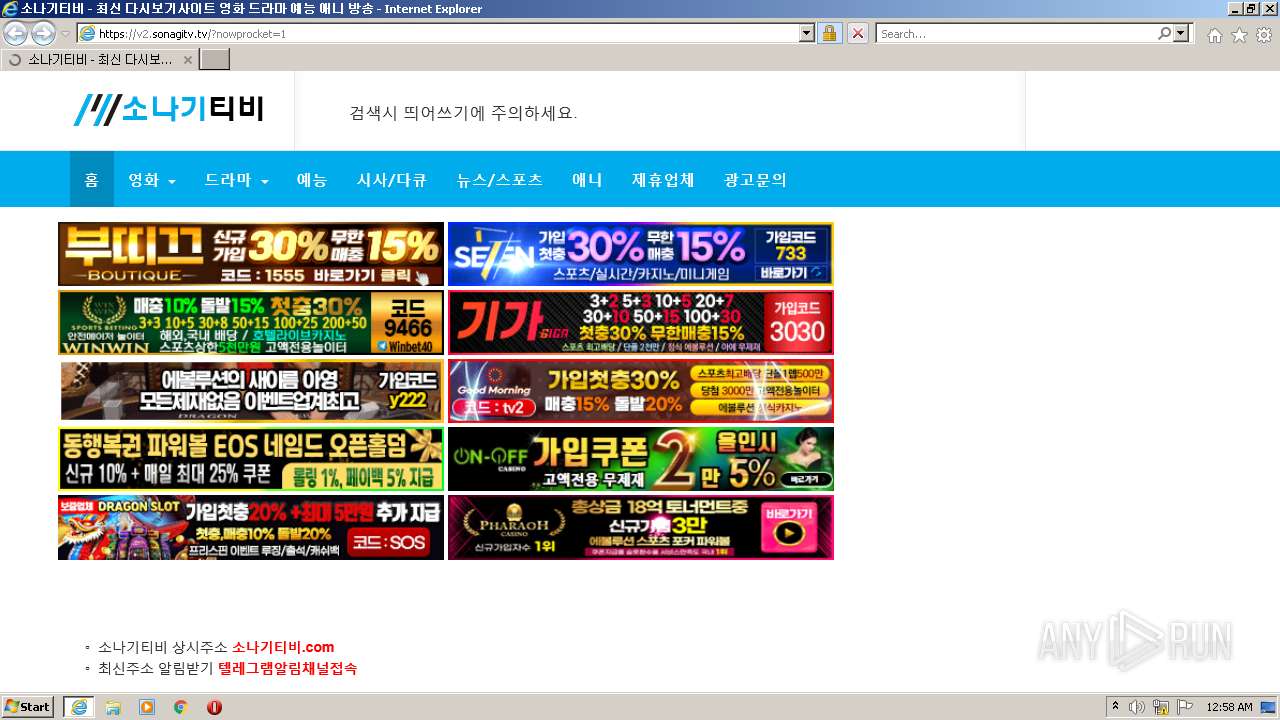Open the Home page icon

click(1214, 35)
